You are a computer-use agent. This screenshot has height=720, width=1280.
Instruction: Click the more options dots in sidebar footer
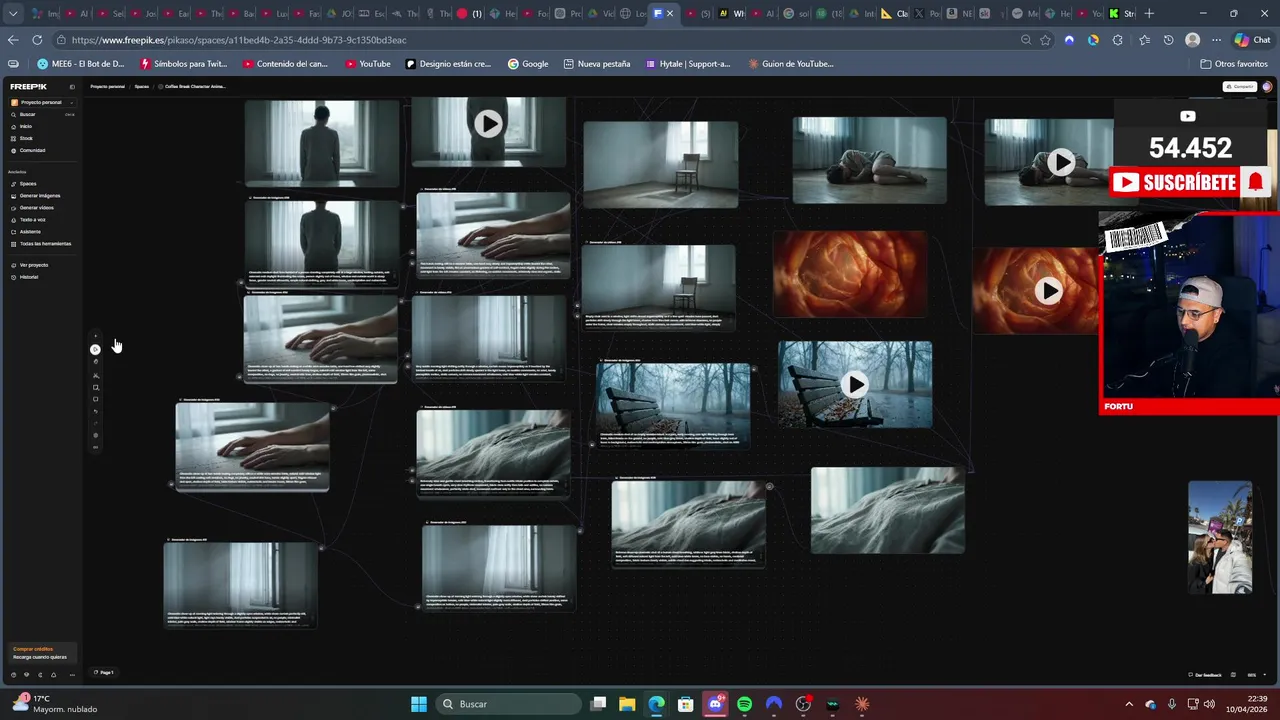click(71, 675)
